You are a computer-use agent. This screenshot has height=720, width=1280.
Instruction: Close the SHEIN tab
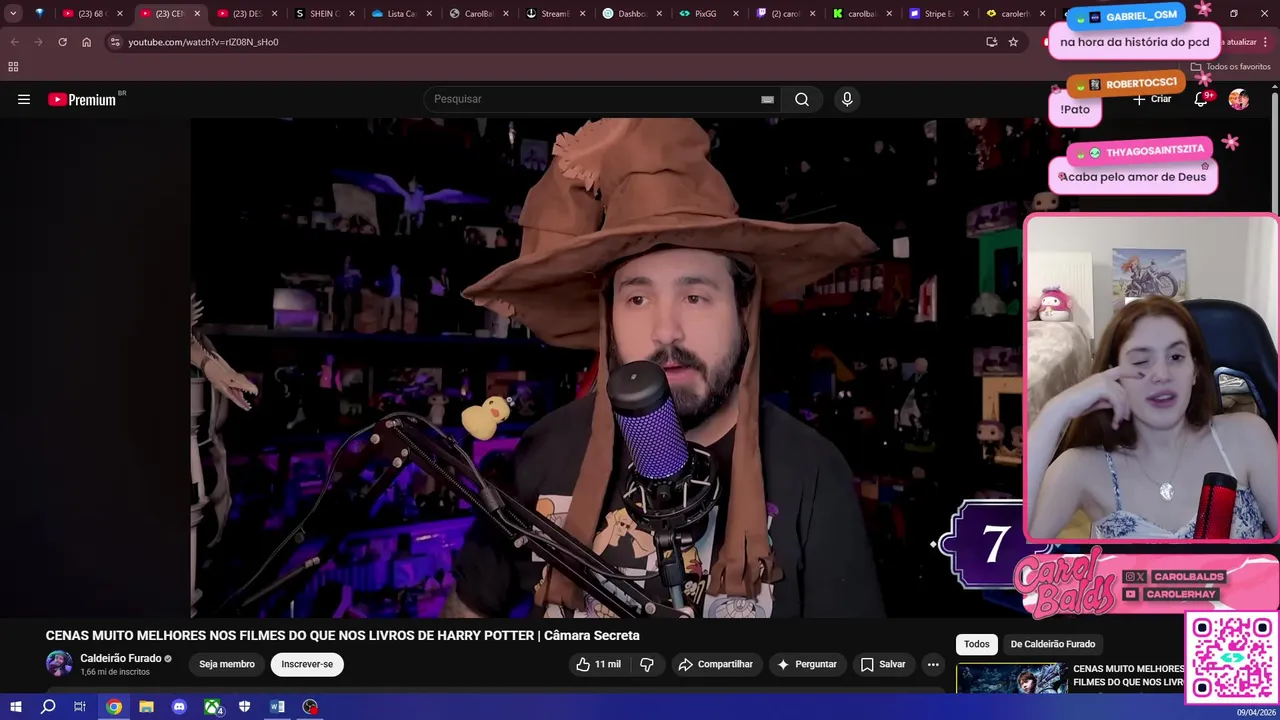point(352,14)
